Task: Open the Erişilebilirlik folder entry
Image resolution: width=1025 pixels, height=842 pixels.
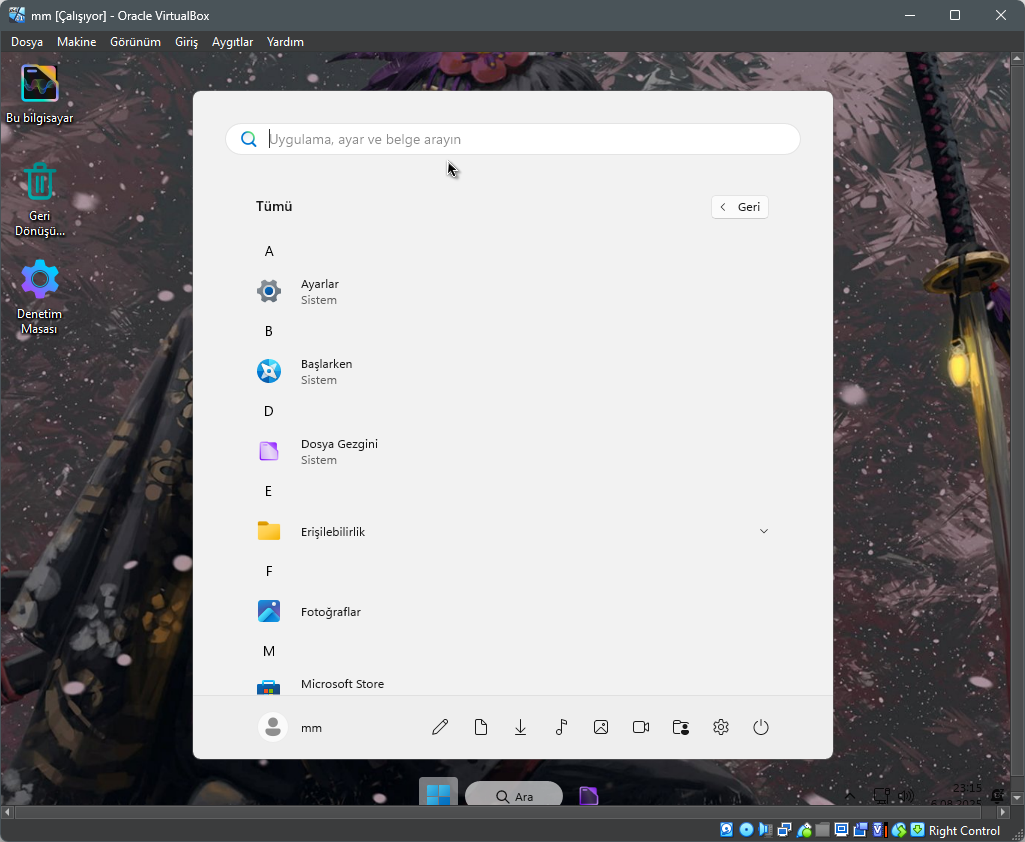Action: tap(513, 531)
